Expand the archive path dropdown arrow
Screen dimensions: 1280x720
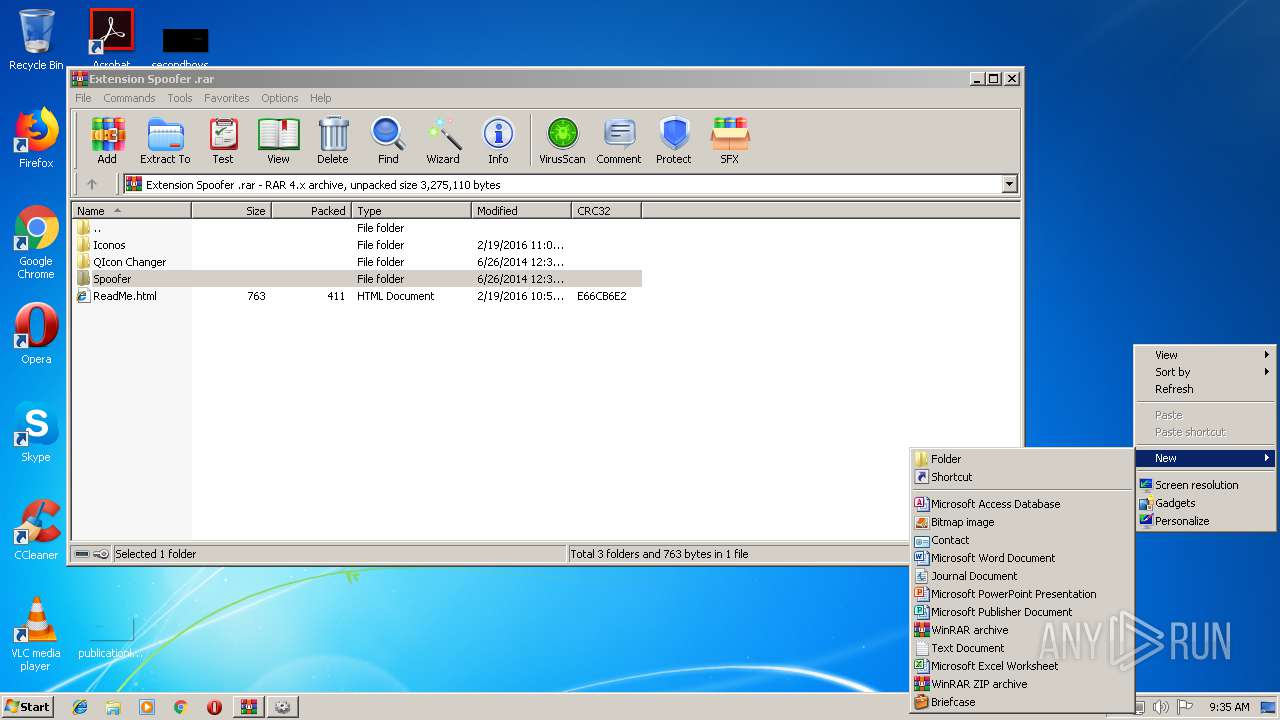[x=1009, y=184]
